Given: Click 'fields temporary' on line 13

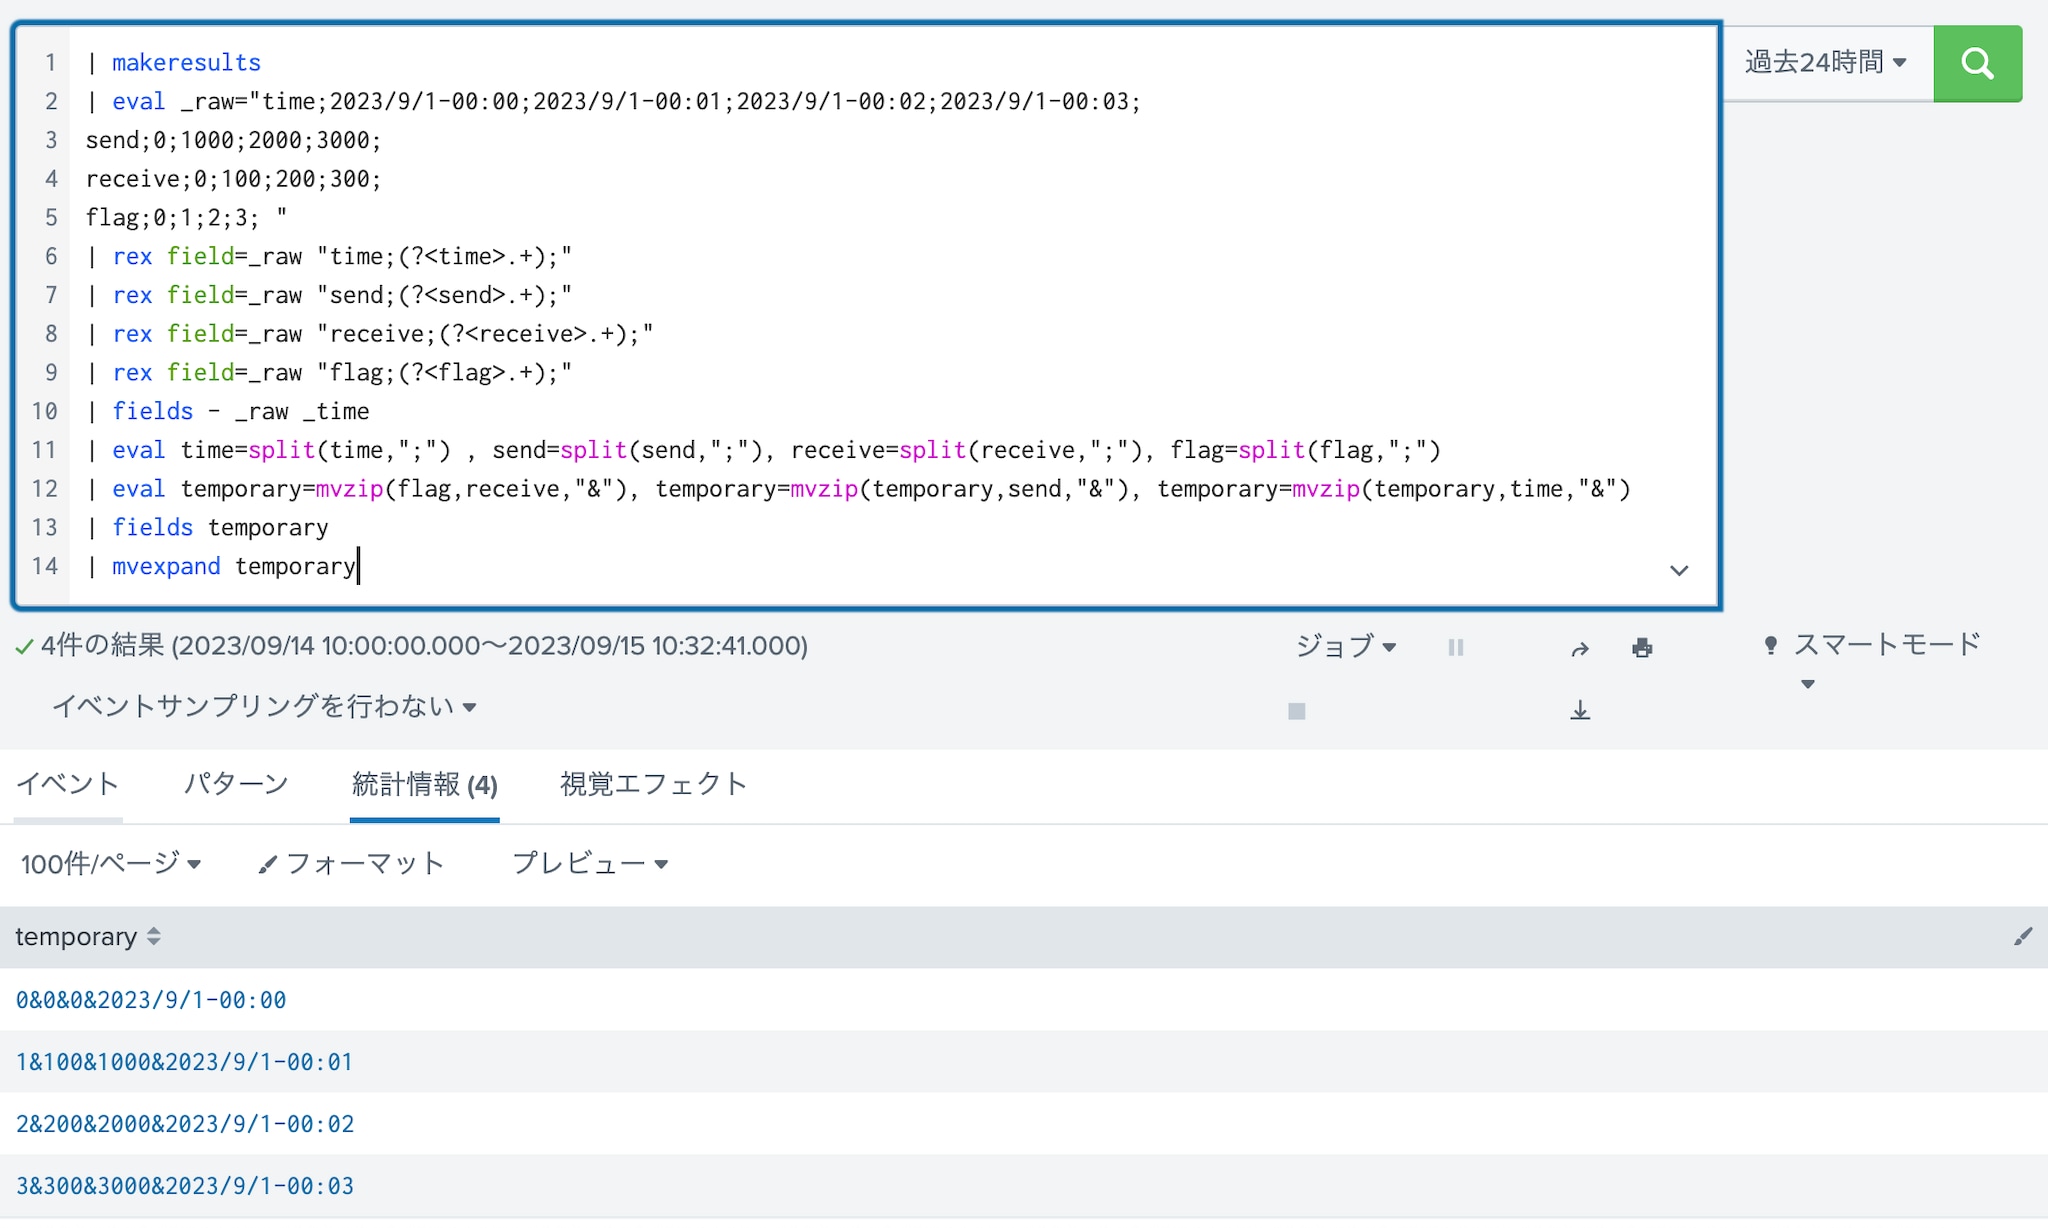Looking at the screenshot, I should coord(220,528).
